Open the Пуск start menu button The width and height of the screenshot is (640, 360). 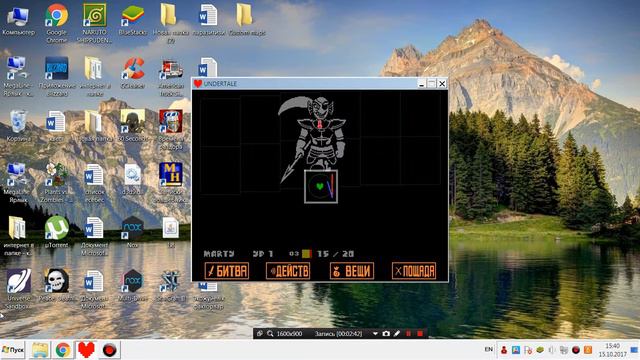pyautogui.click(x=13, y=350)
